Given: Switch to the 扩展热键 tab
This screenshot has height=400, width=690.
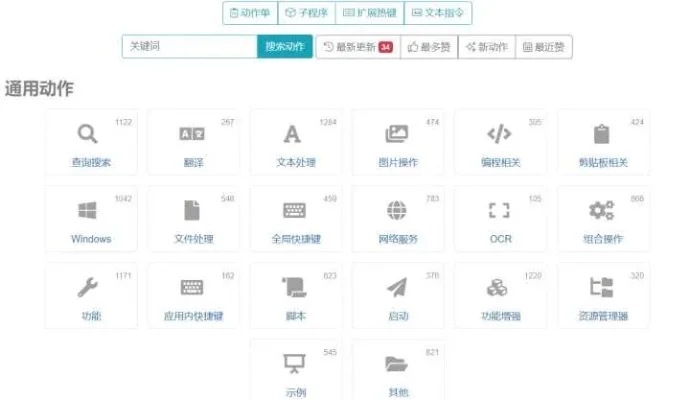Looking at the screenshot, I should 370,13.
